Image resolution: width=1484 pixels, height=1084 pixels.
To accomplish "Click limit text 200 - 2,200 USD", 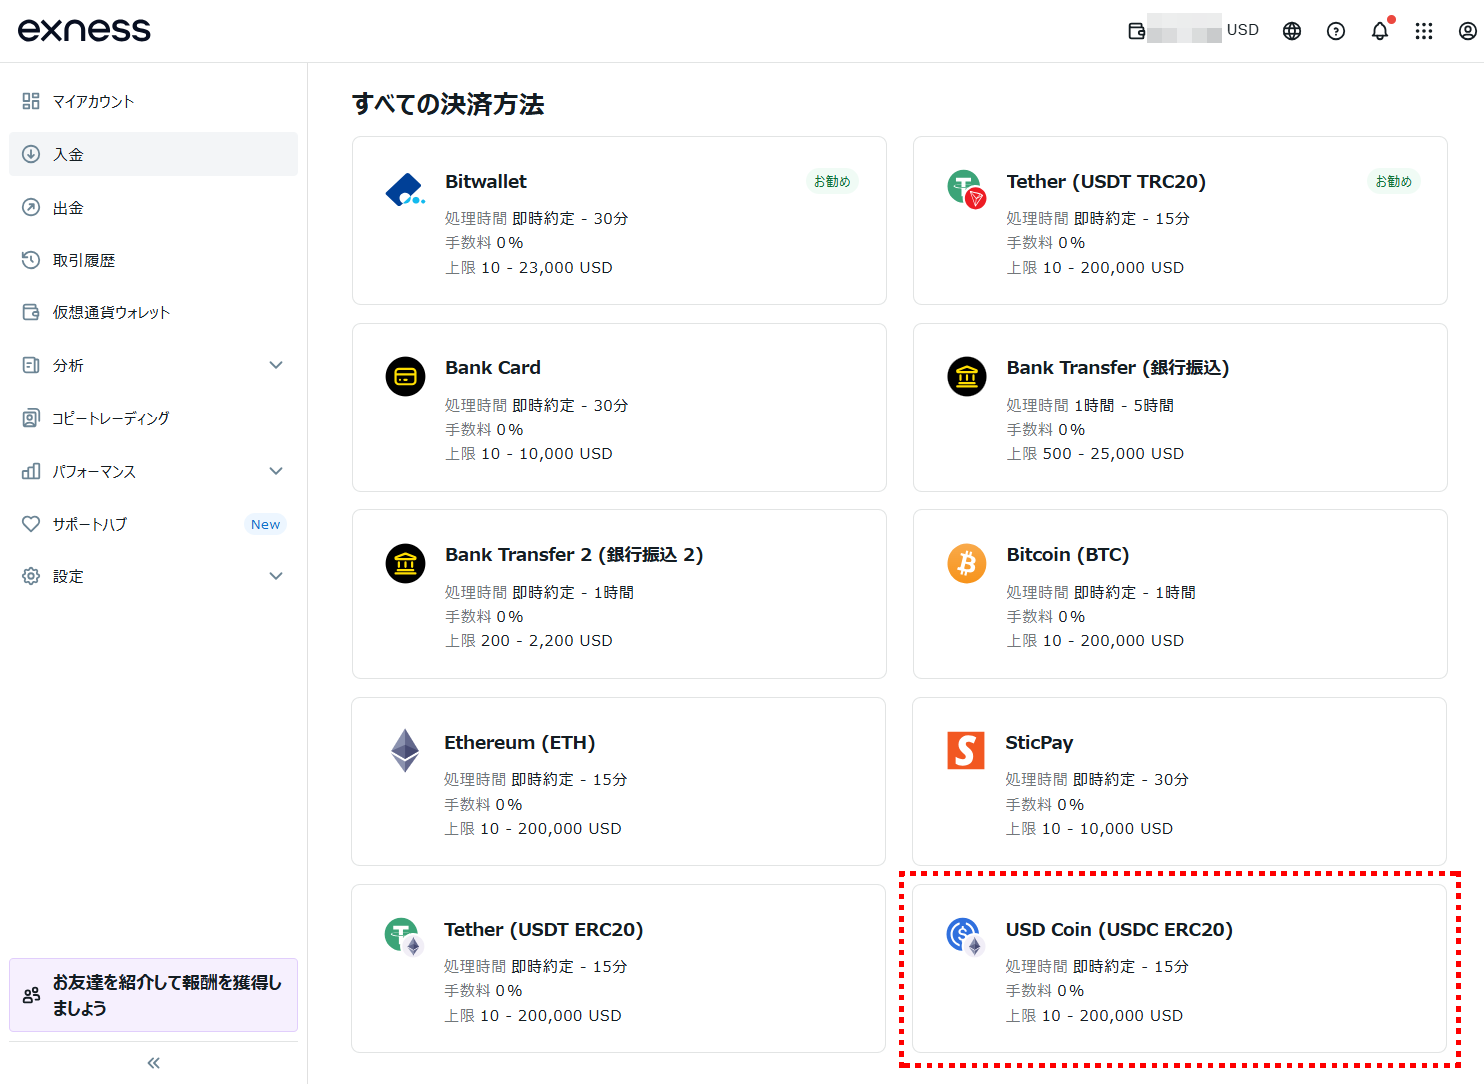I will tap(547, 640).
